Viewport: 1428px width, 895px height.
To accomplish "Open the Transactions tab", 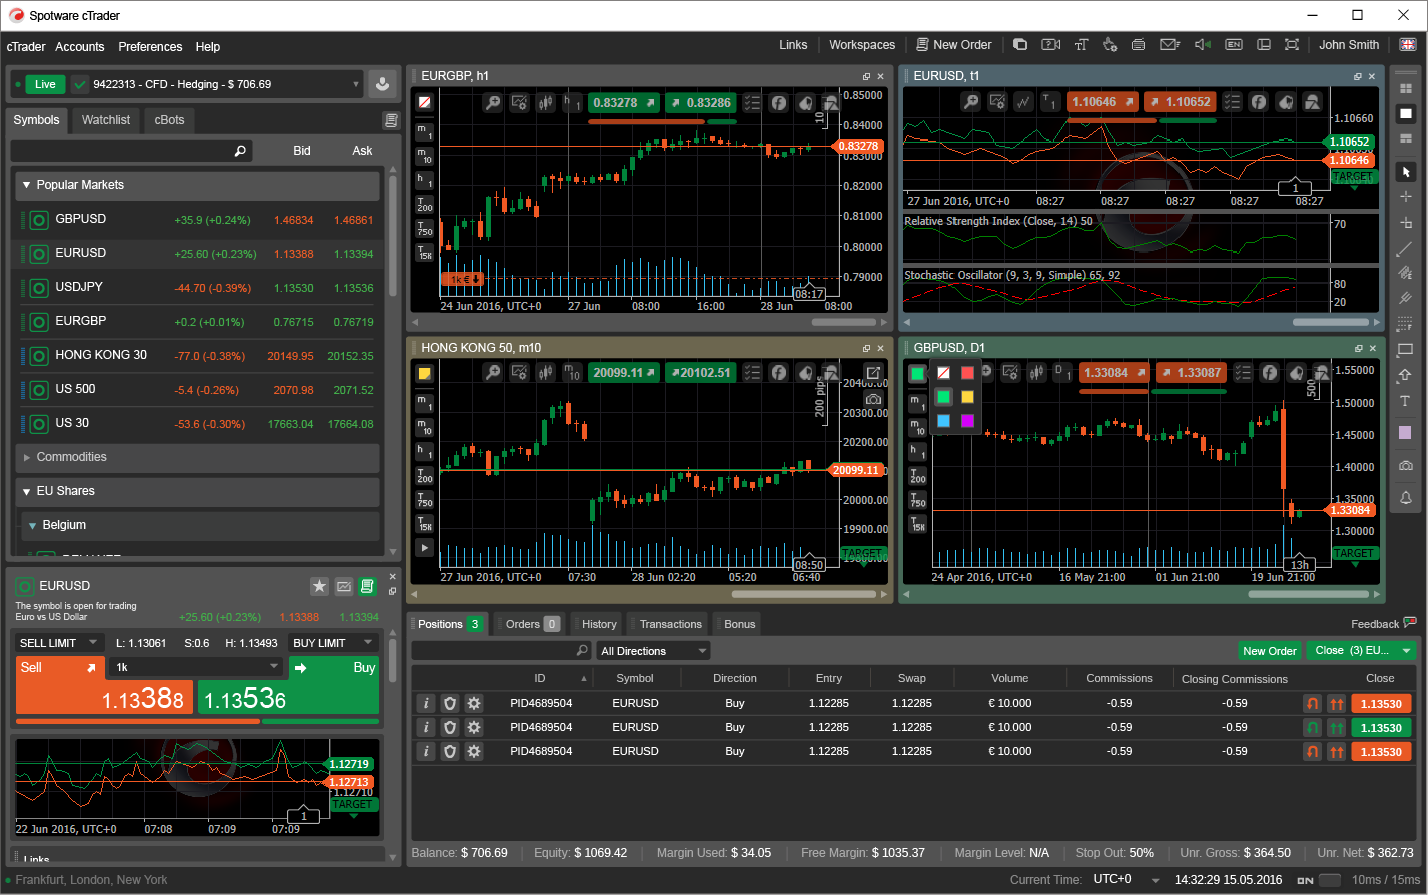I will tap(670, 624).
